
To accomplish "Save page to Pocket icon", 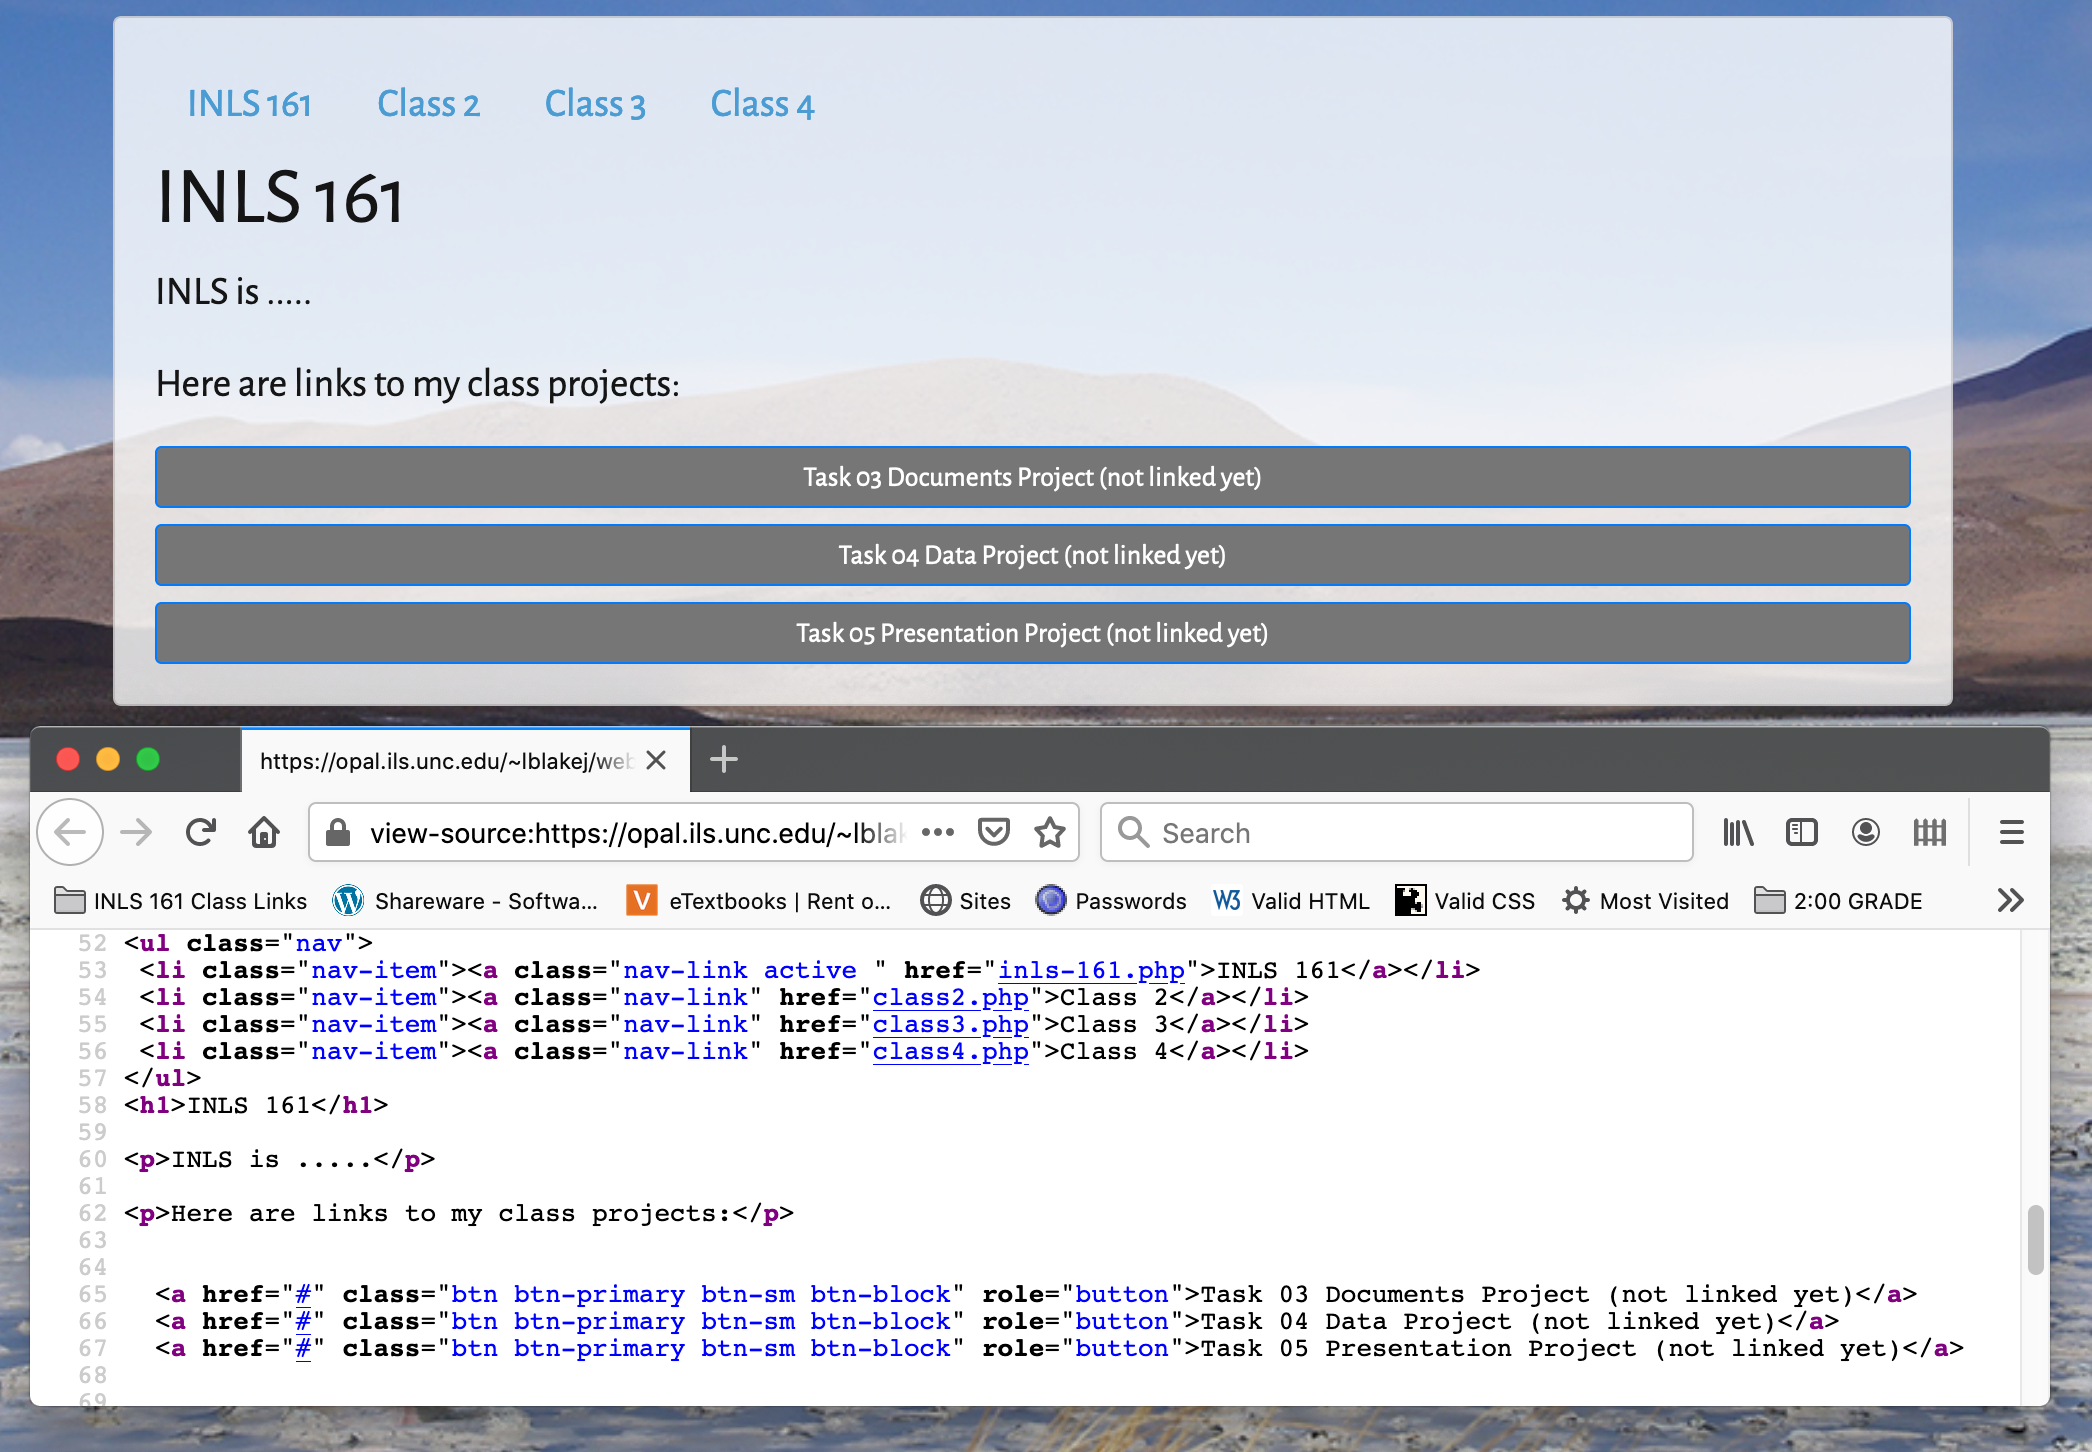I will 994,832.
